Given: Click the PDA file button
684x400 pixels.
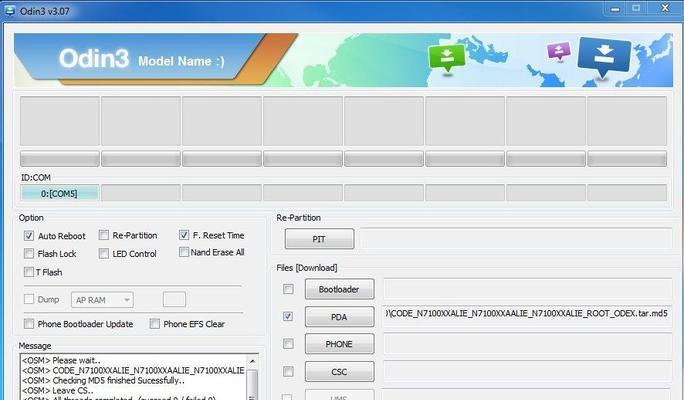Looking at the screenshot, I should click(339, 317).
